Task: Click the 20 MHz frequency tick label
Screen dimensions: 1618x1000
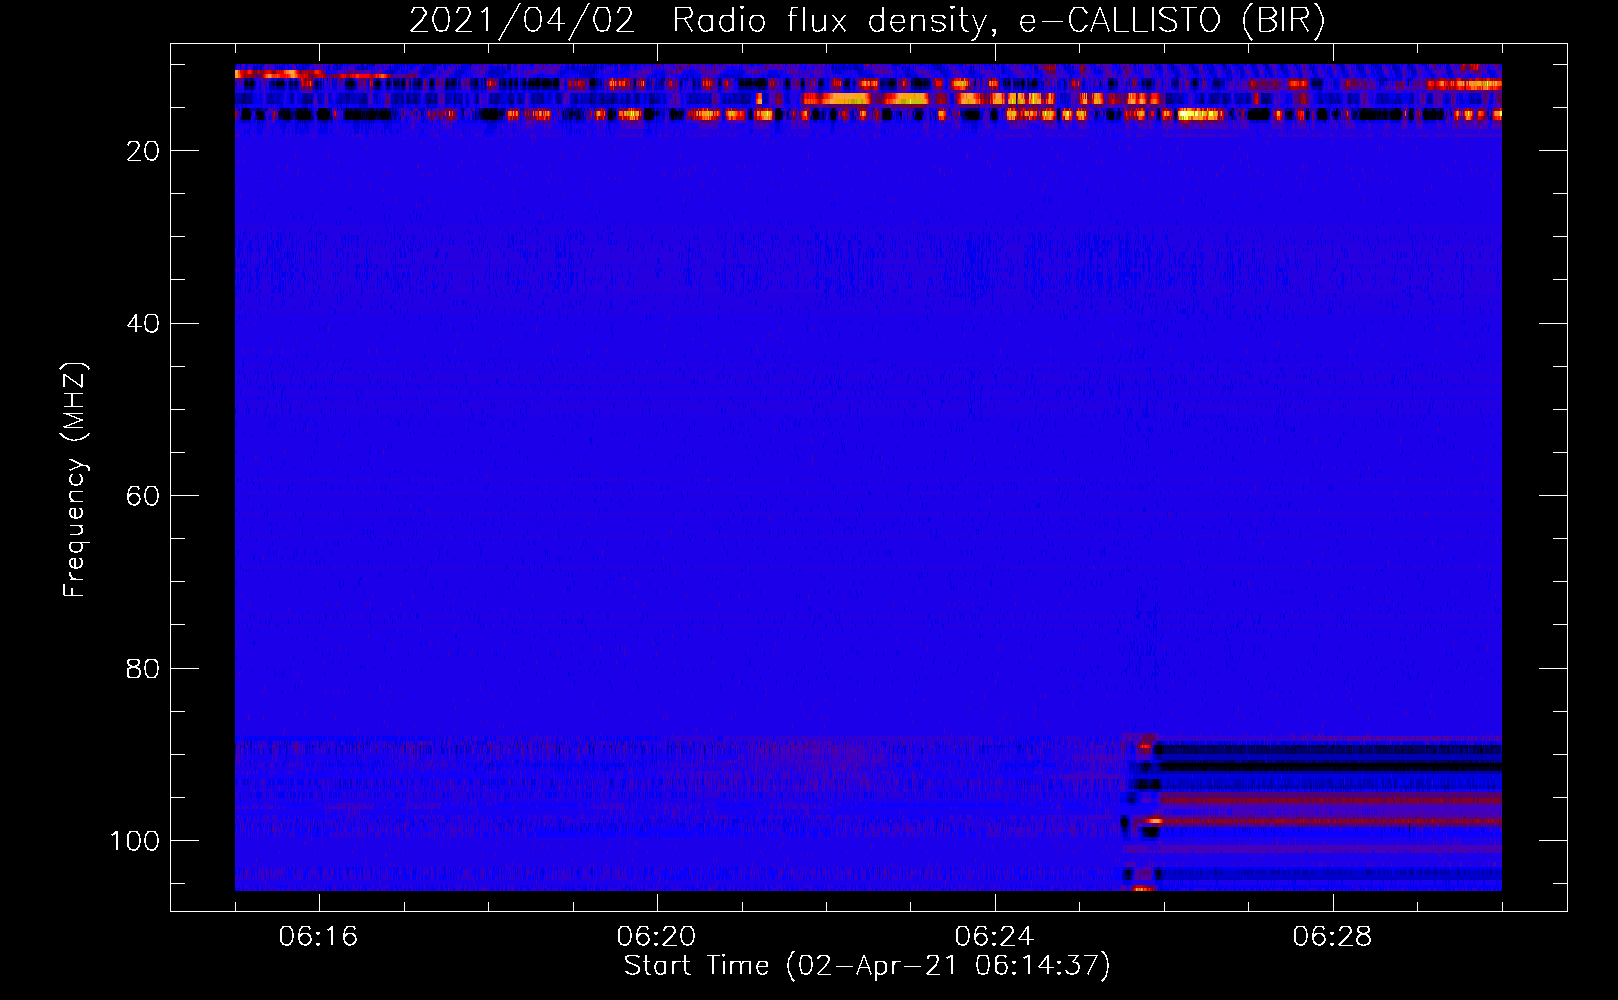Action: pyautogui.click(x=143, y=151)
